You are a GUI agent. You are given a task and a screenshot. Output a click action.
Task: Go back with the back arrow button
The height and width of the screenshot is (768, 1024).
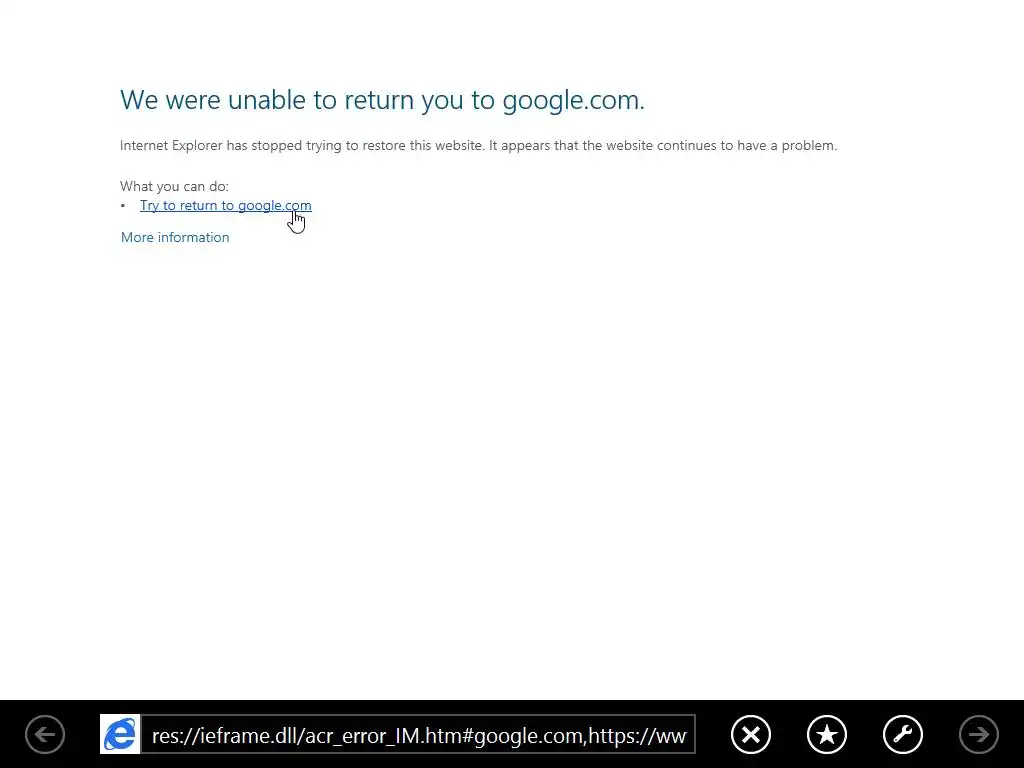45,735
